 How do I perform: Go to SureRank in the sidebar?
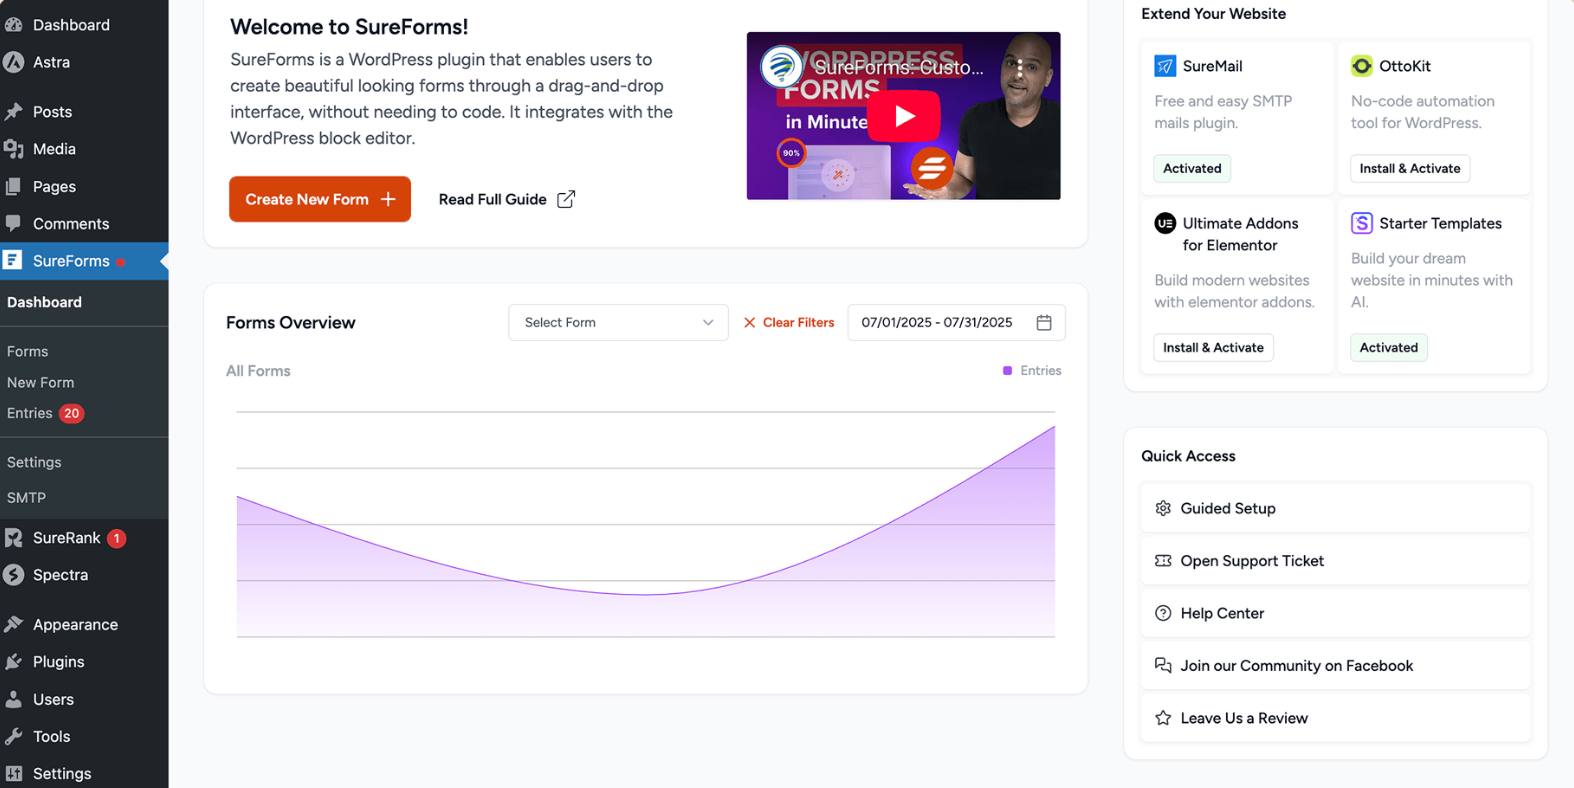66,538
